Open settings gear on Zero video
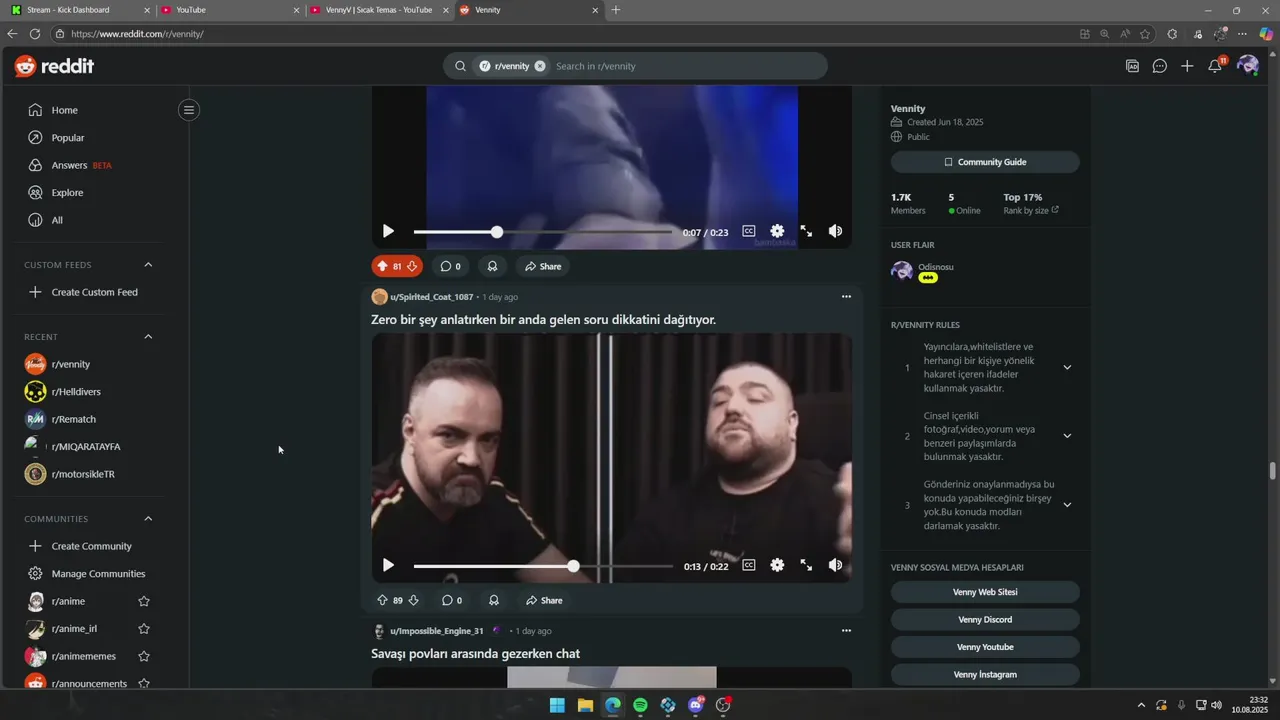1280x720 pixels. [x=777, y=565]
